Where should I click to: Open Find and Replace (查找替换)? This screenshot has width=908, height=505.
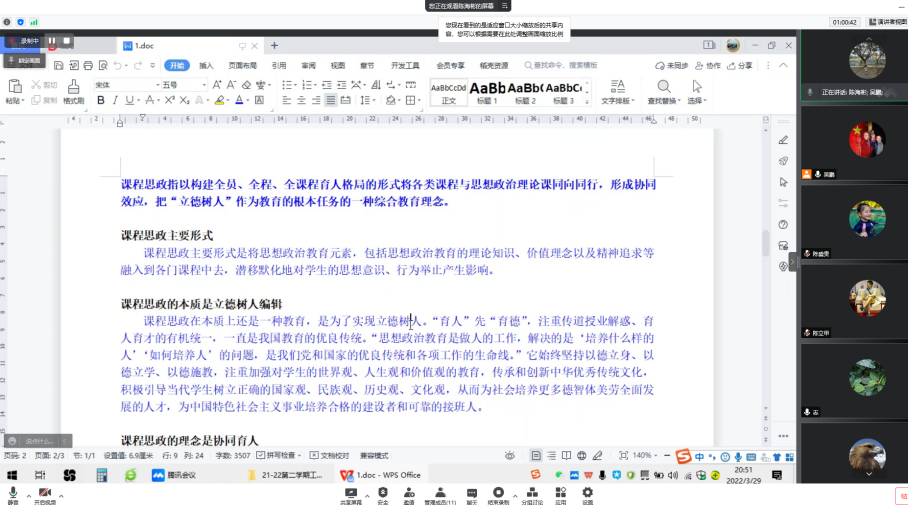click(x=664, y=93)
